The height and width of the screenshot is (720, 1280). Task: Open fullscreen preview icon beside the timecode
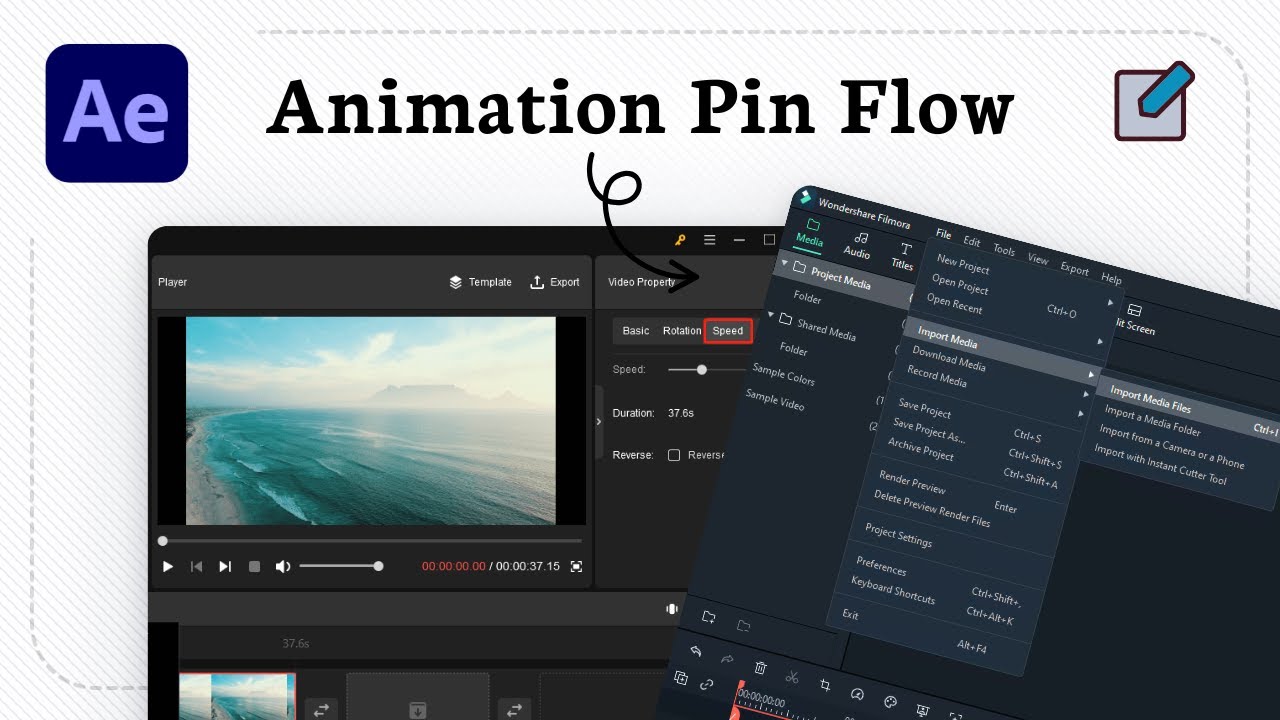click(576, 566)
